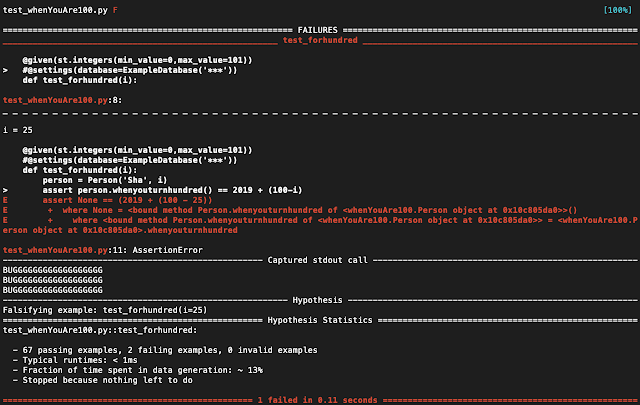
Task: Click the 'Captured stdout call' section header
Action: (x=318, y=259)
